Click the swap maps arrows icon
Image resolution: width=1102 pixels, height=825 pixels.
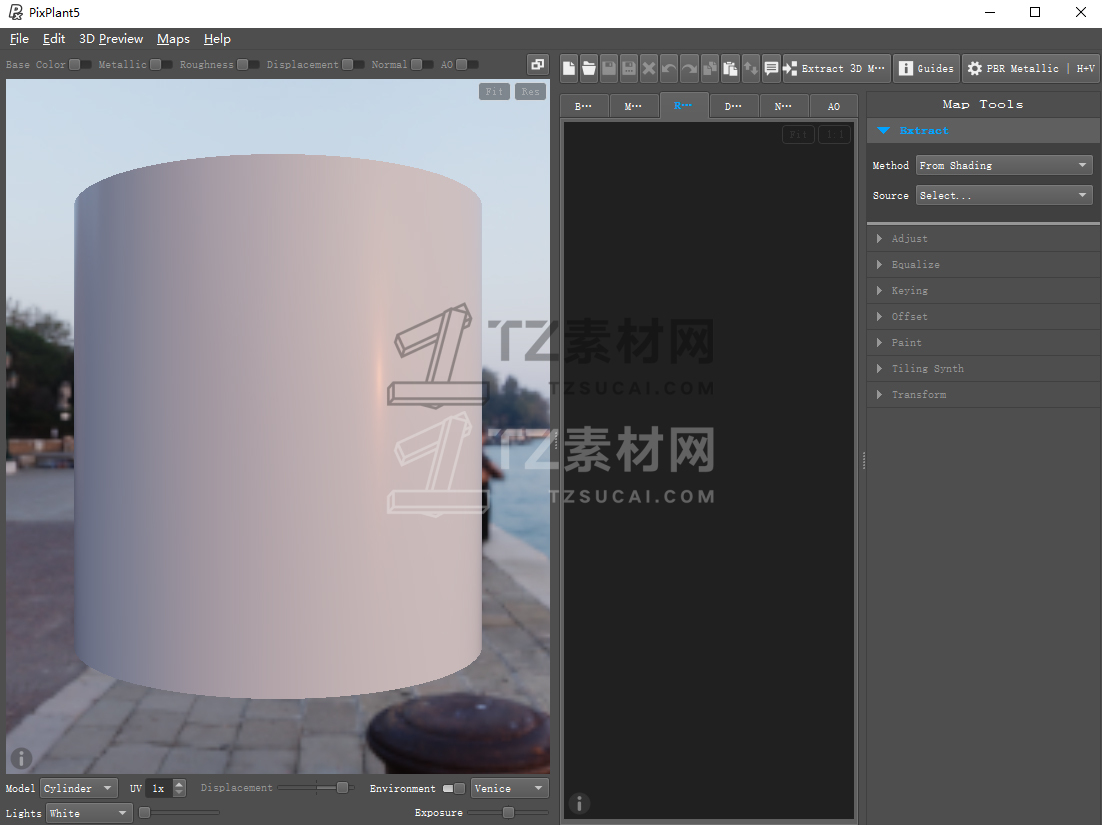click(750, 68)
